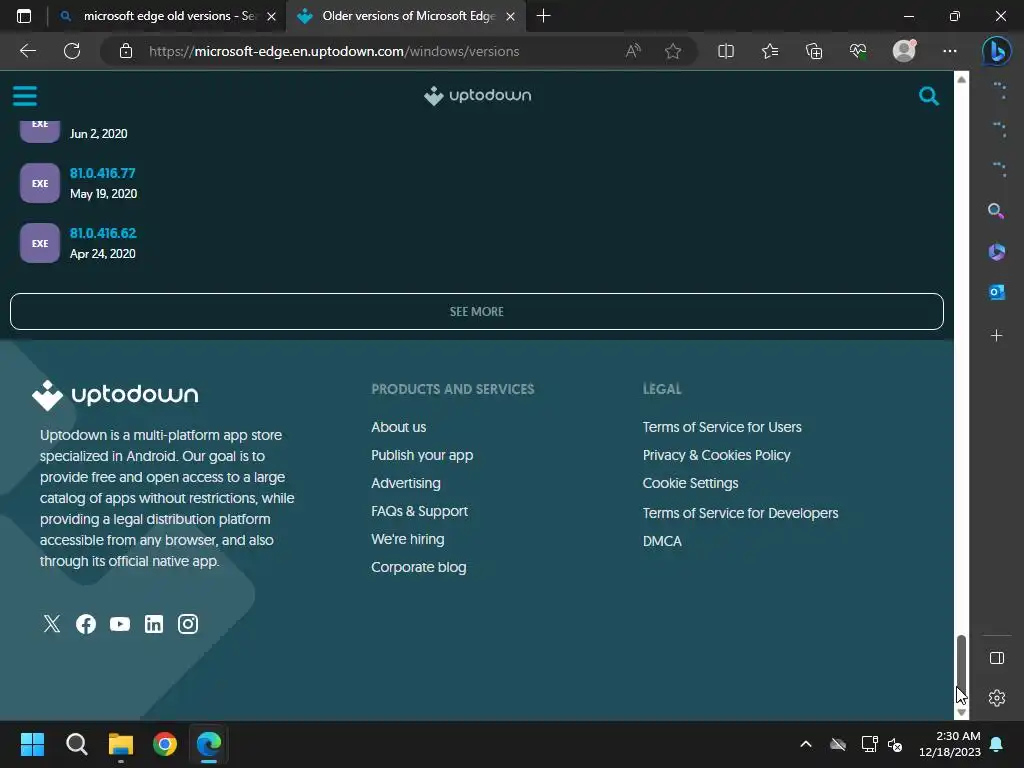Screen dimensions: 1024x768
Task: Click the page scrollbar thumb
Action: pos(961,666)
